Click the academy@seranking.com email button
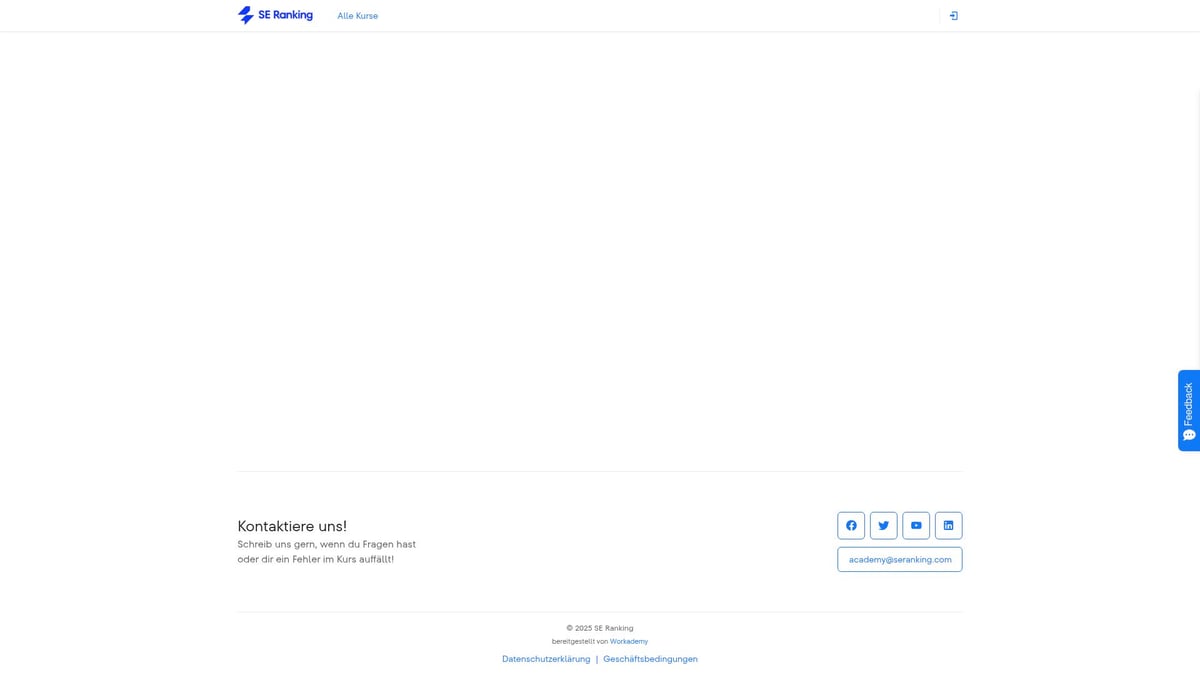 pos(900,559)
